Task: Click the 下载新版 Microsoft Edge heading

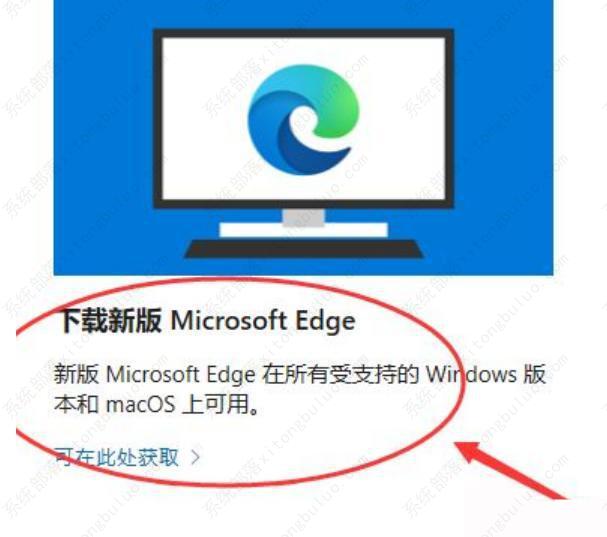Action: coord(207,321)
